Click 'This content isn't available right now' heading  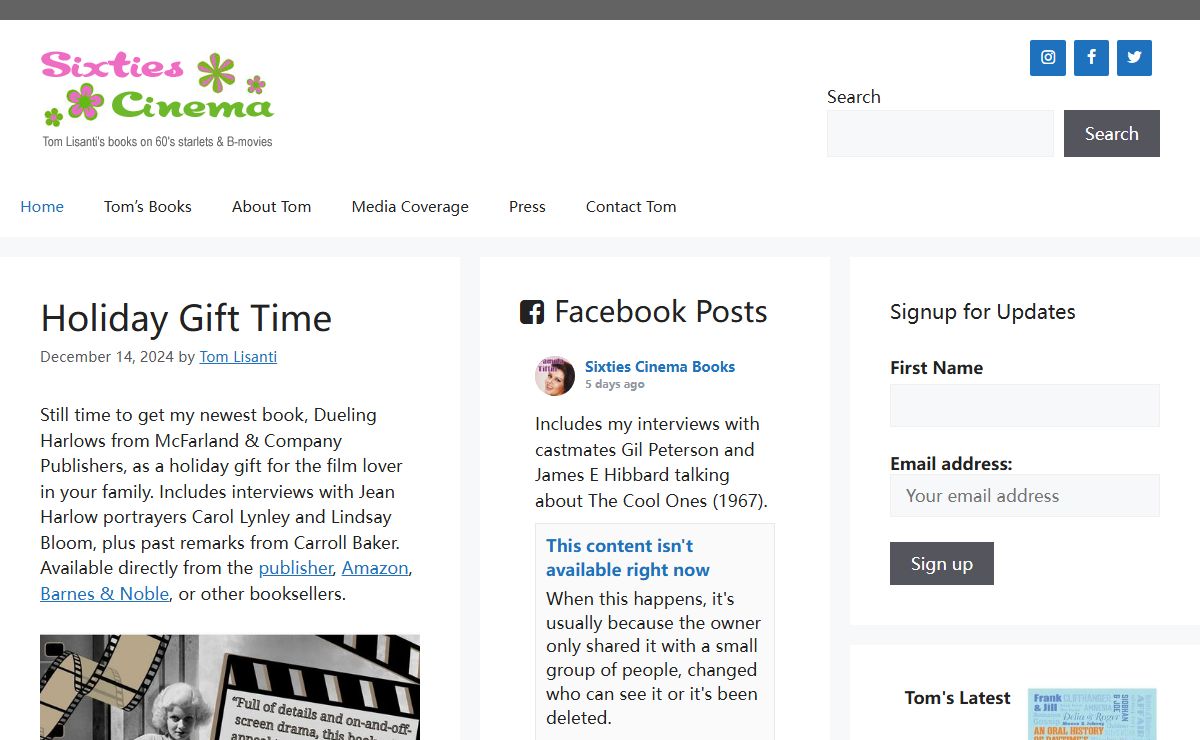coord(628,558)
